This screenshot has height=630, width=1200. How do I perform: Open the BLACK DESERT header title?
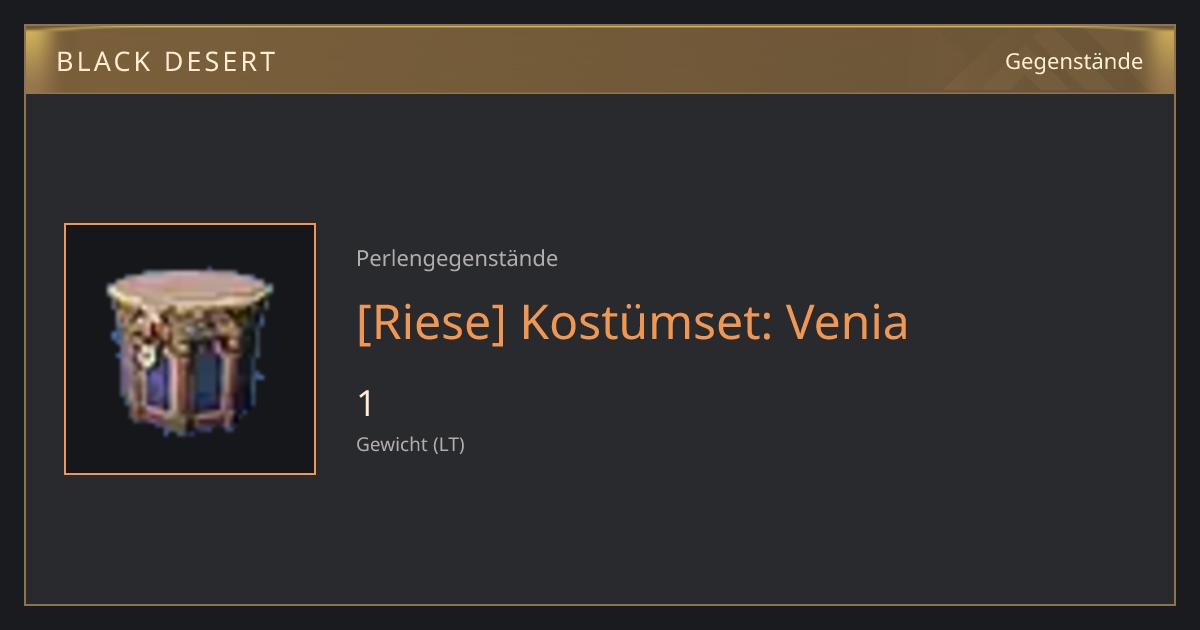point(166,62)
